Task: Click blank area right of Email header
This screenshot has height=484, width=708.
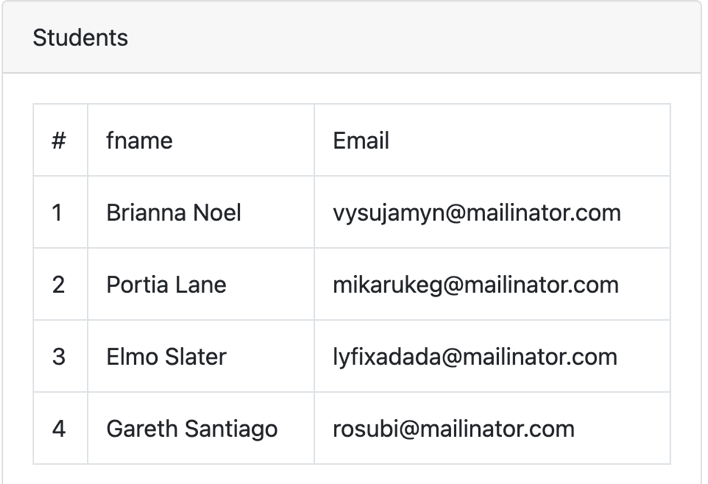Action: pos(528,140)
